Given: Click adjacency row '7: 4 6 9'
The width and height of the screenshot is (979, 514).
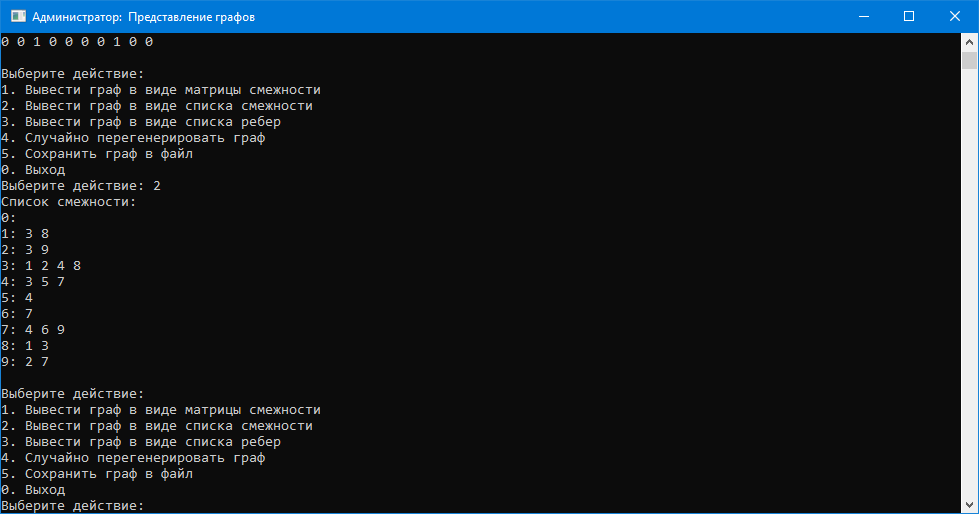Looking at the screenshot, I should point(33,330).
